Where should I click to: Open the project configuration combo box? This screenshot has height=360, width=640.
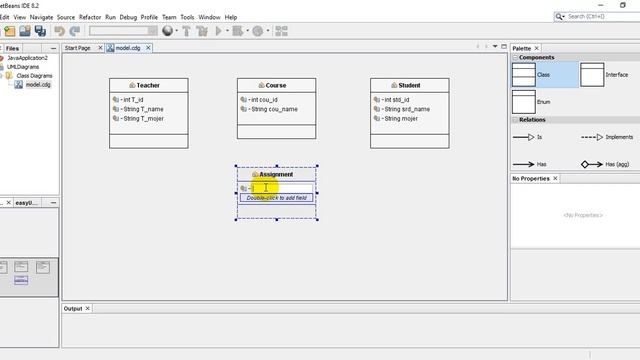pyautogui.click(x=123, y=31)
